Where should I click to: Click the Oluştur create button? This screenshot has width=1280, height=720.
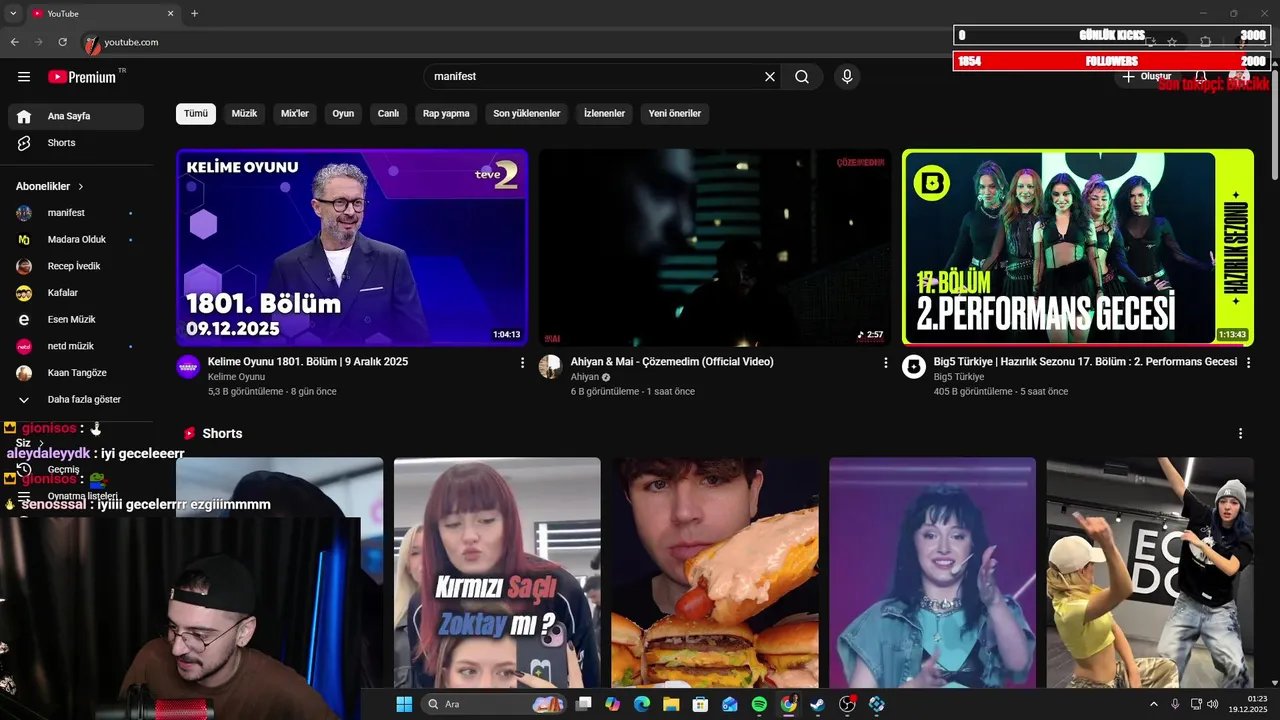(x=1148, y=77)
